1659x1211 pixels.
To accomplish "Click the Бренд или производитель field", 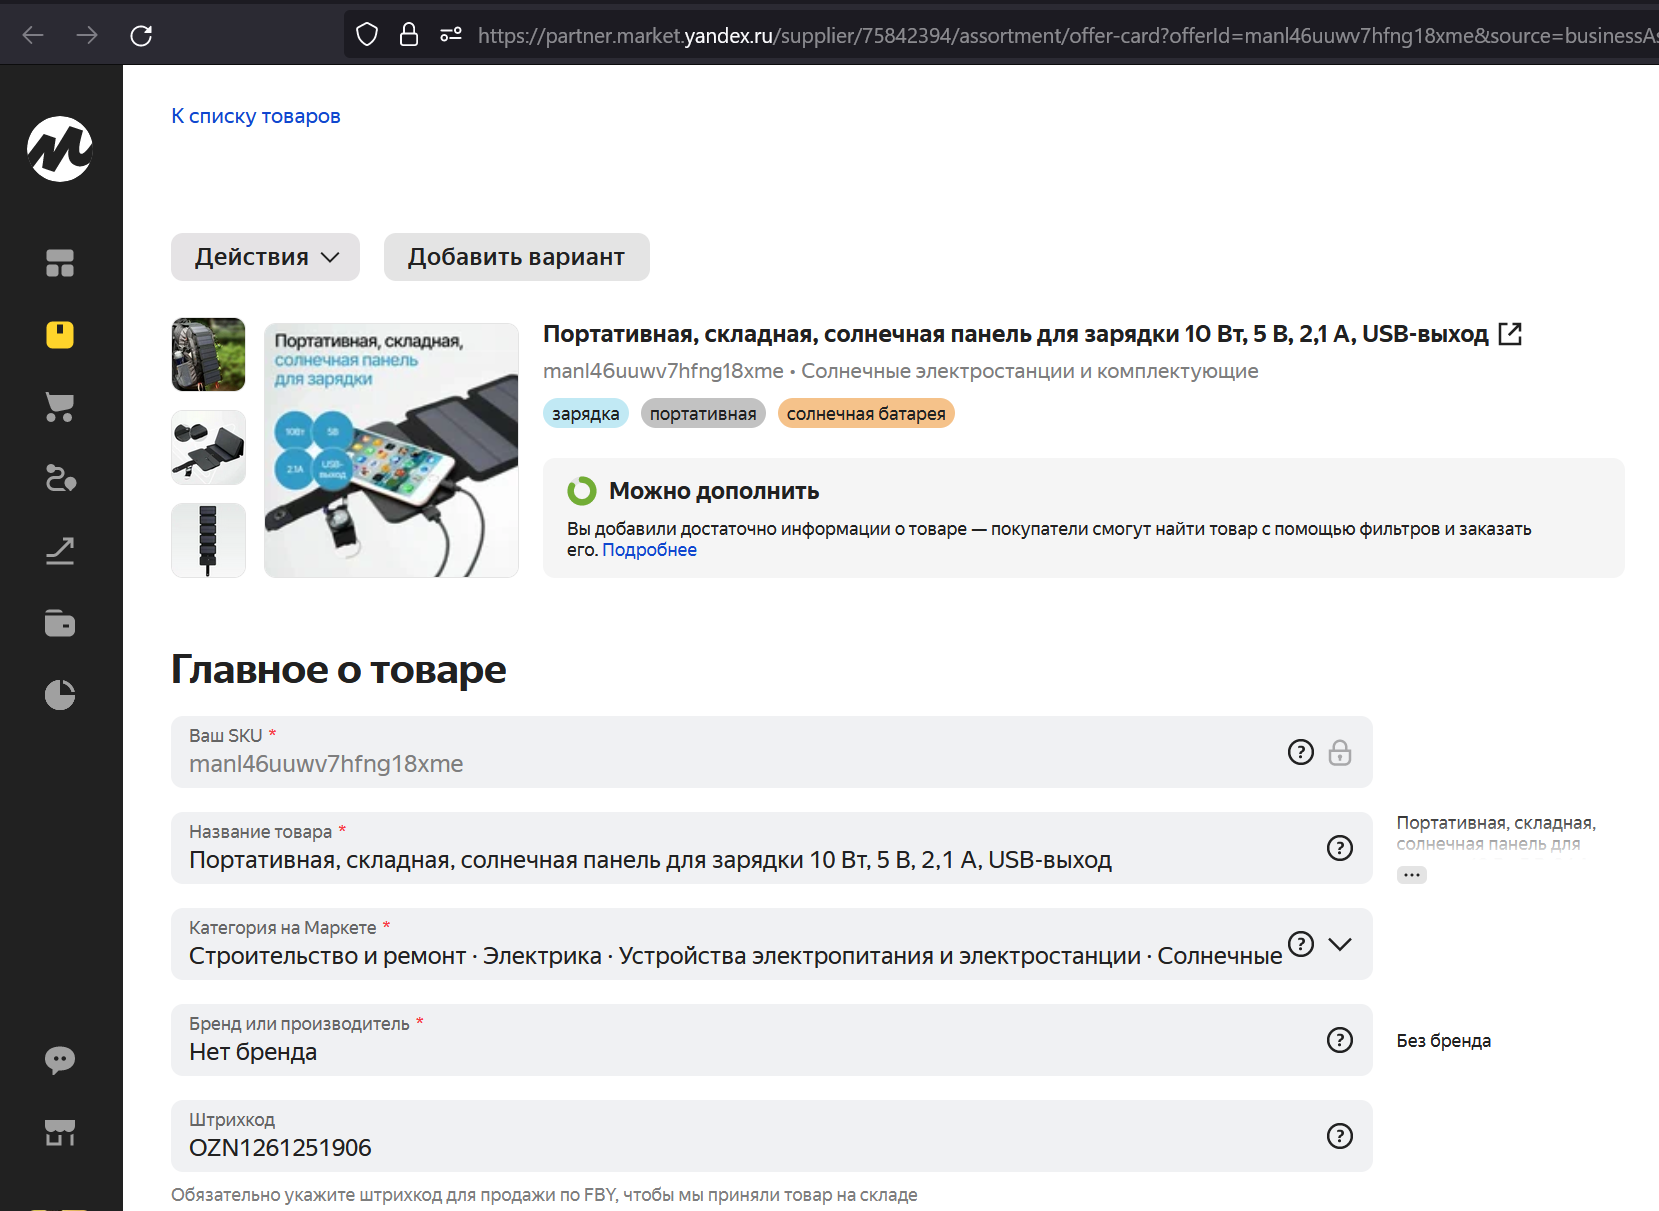I will pos(740,1051).
